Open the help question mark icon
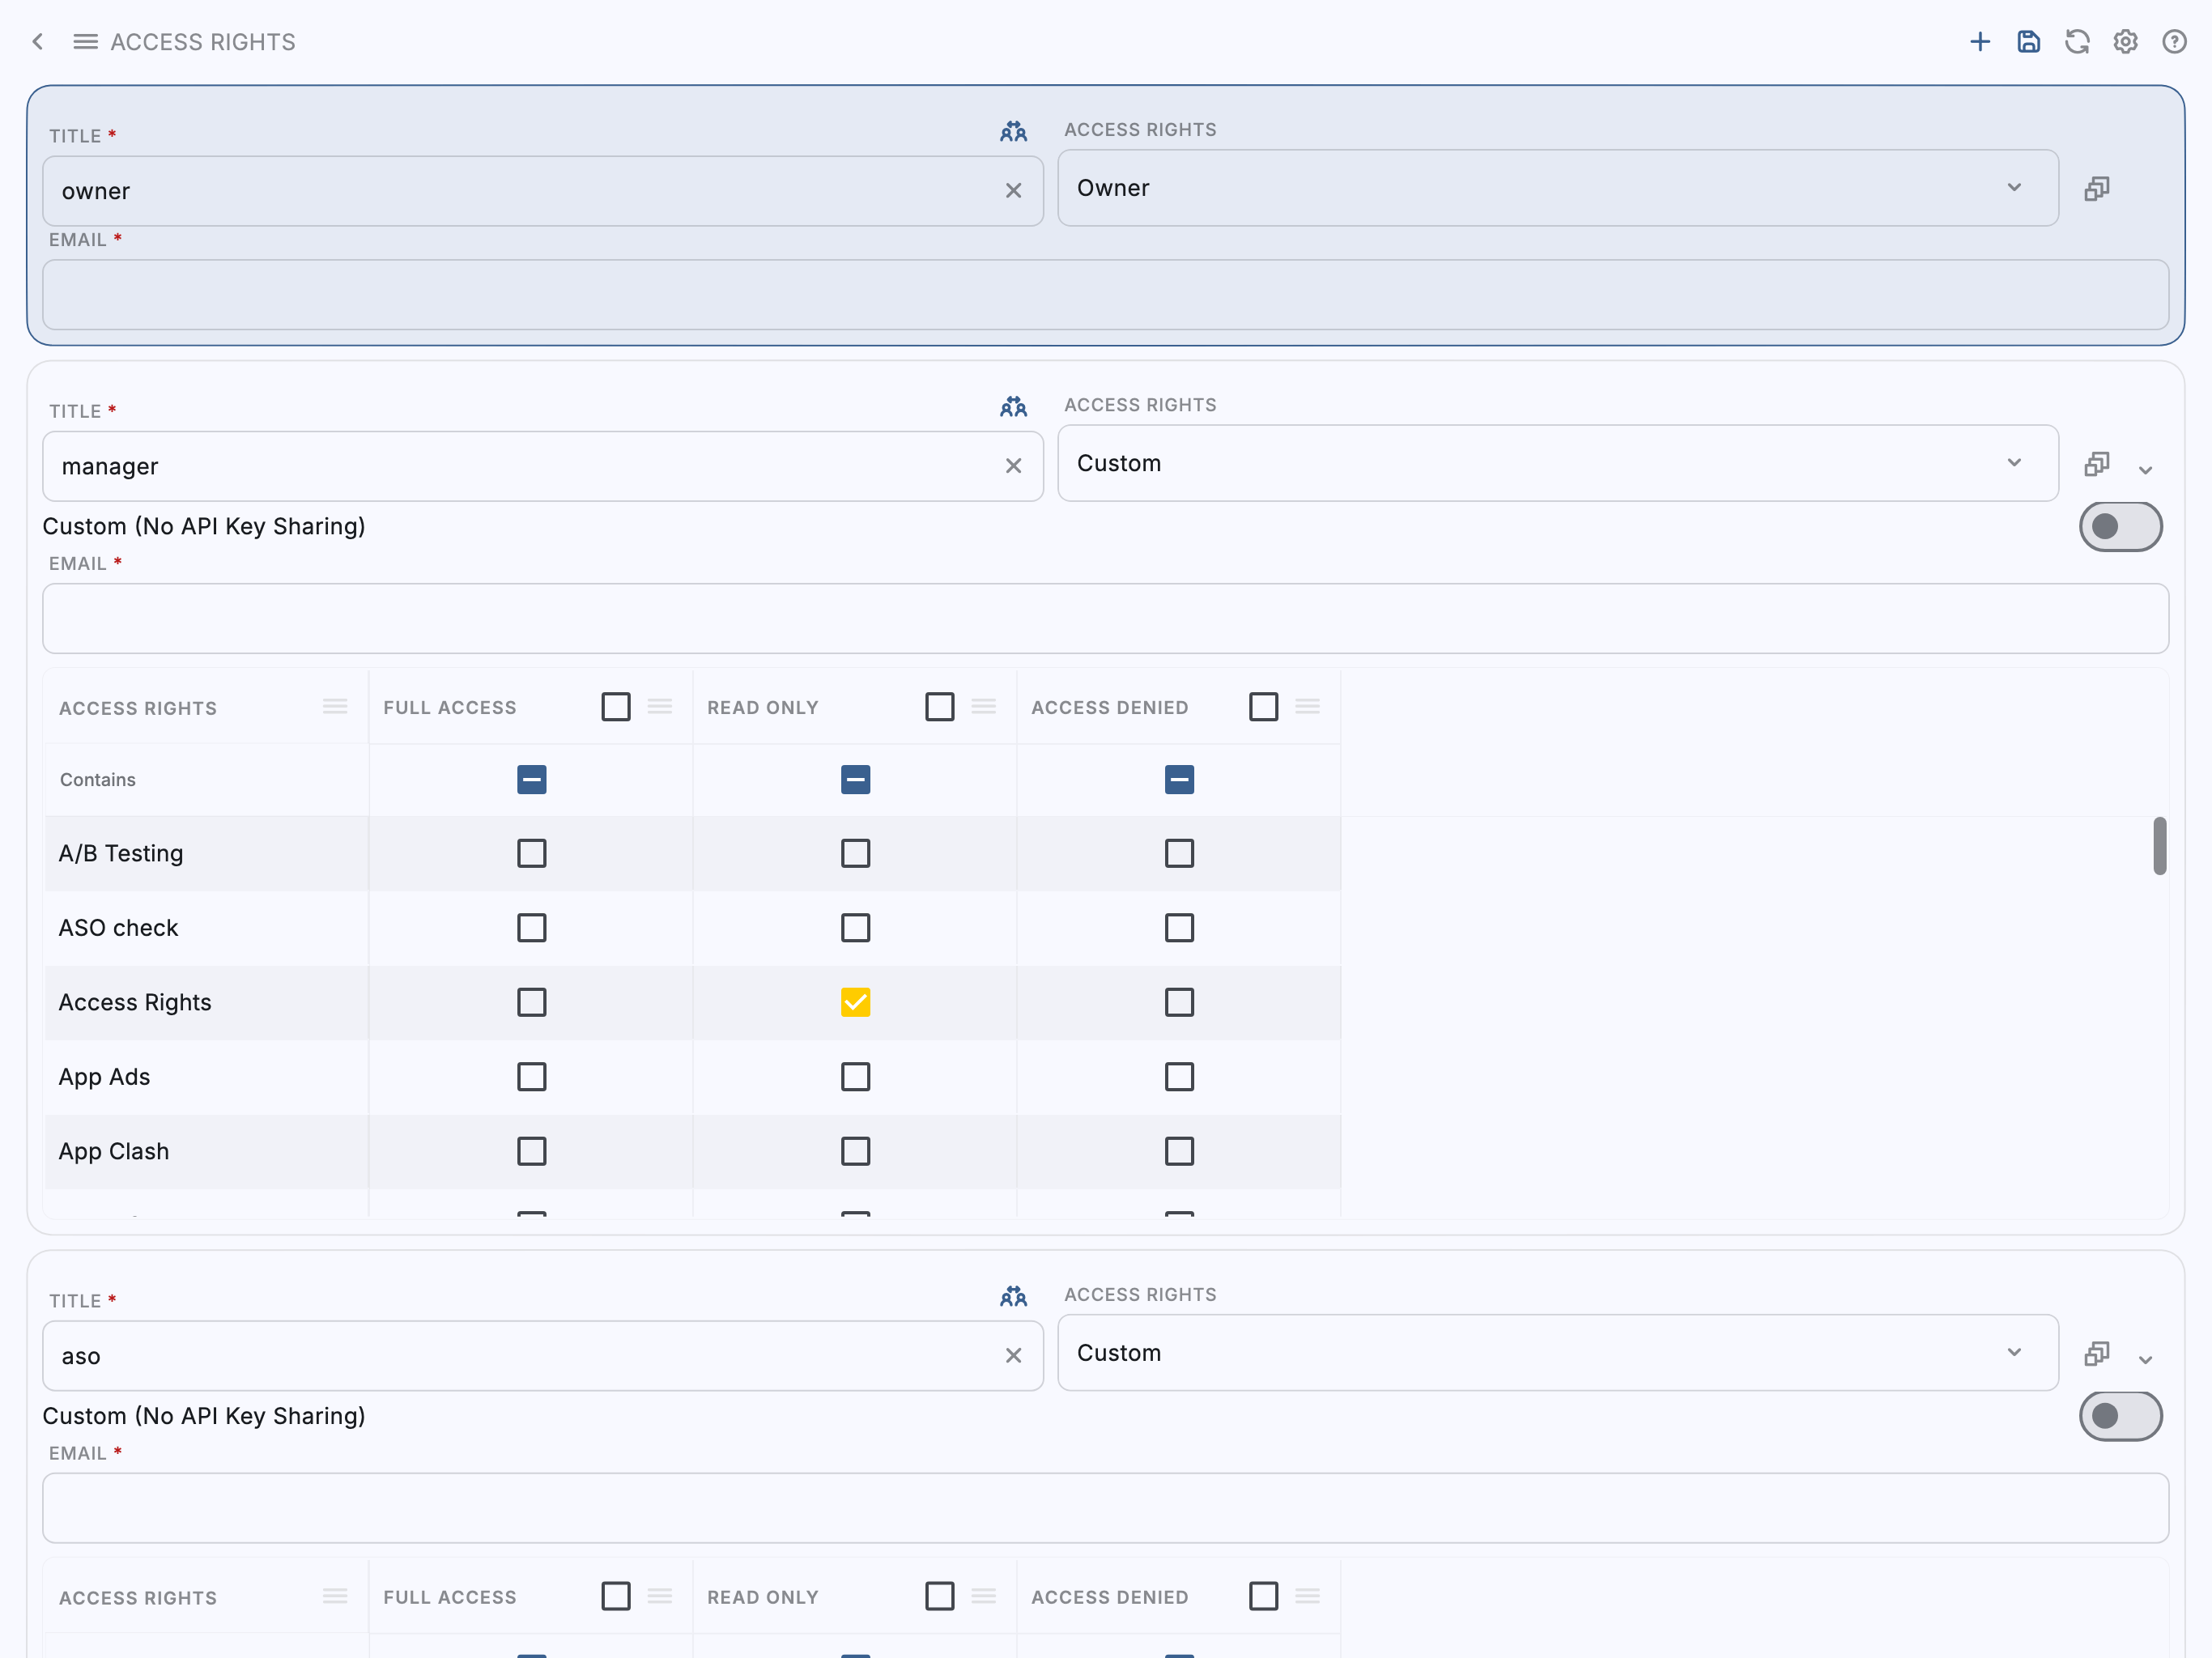The height and width of the screenshot is (1658, 2212). tap(2174, 42)
